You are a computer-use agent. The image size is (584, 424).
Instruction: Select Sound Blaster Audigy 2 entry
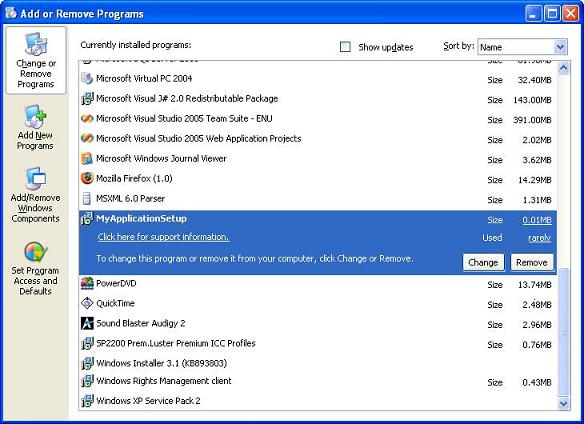[318, 323]
